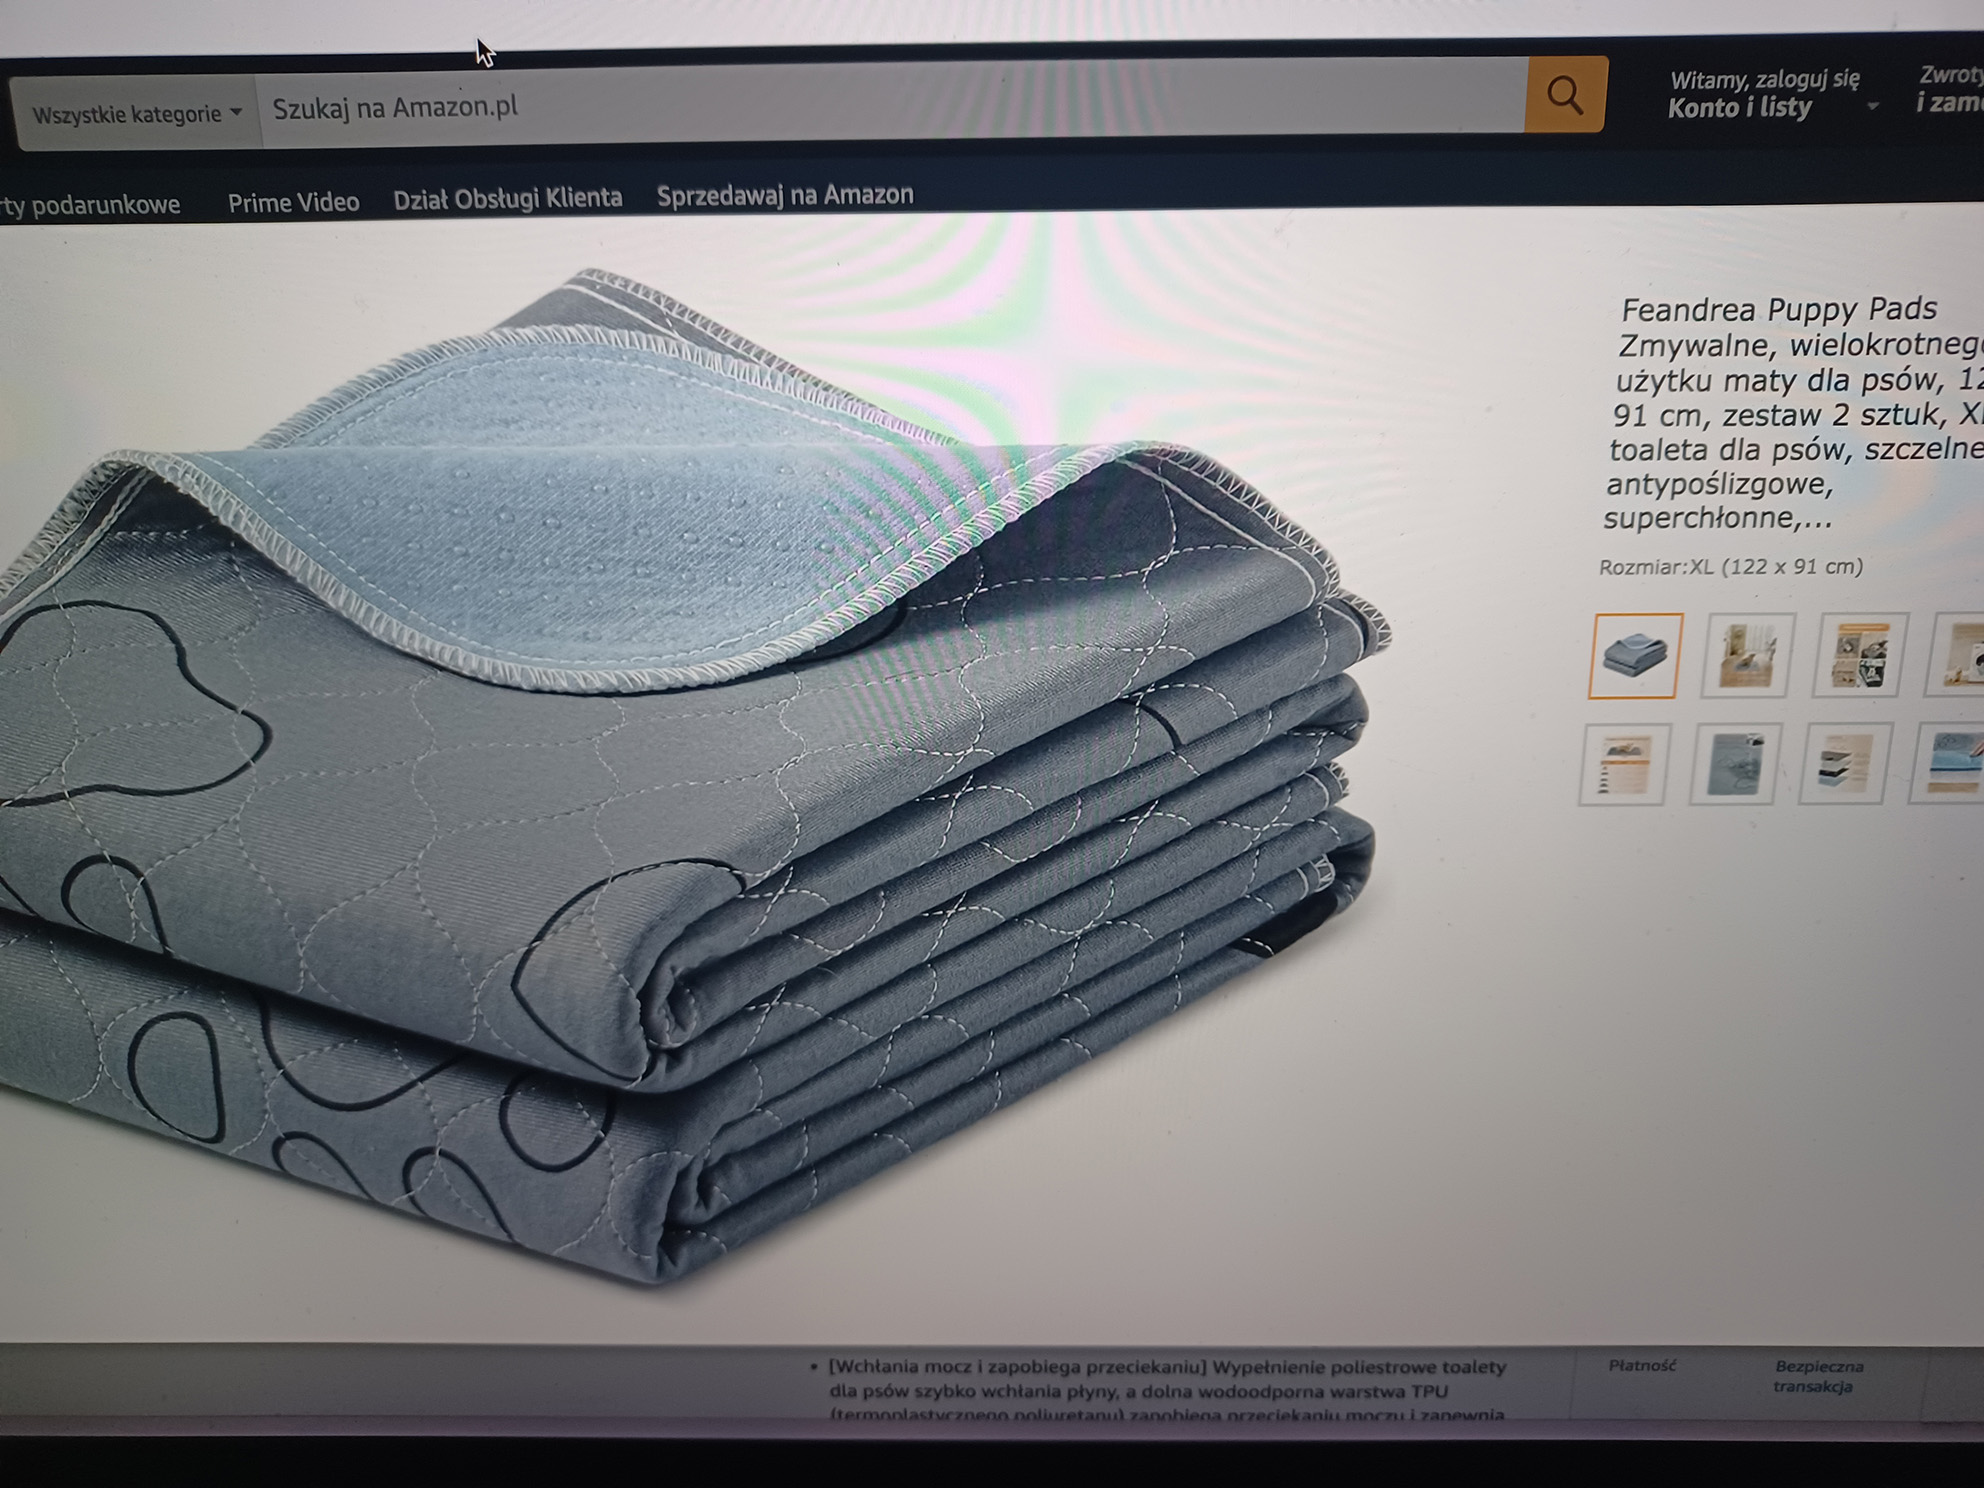This screenshot has height=1488, width=1984.
Task: Click Sprzedawaj na Amazon link
Action: click(784, 194)
